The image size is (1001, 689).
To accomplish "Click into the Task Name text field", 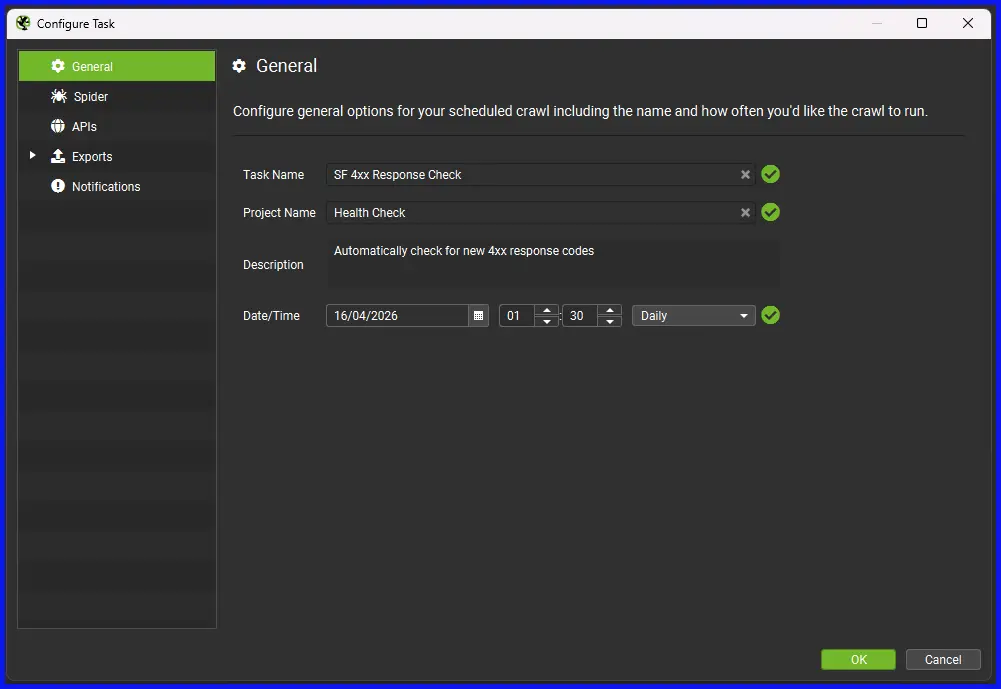I will (x=540, y=174).
